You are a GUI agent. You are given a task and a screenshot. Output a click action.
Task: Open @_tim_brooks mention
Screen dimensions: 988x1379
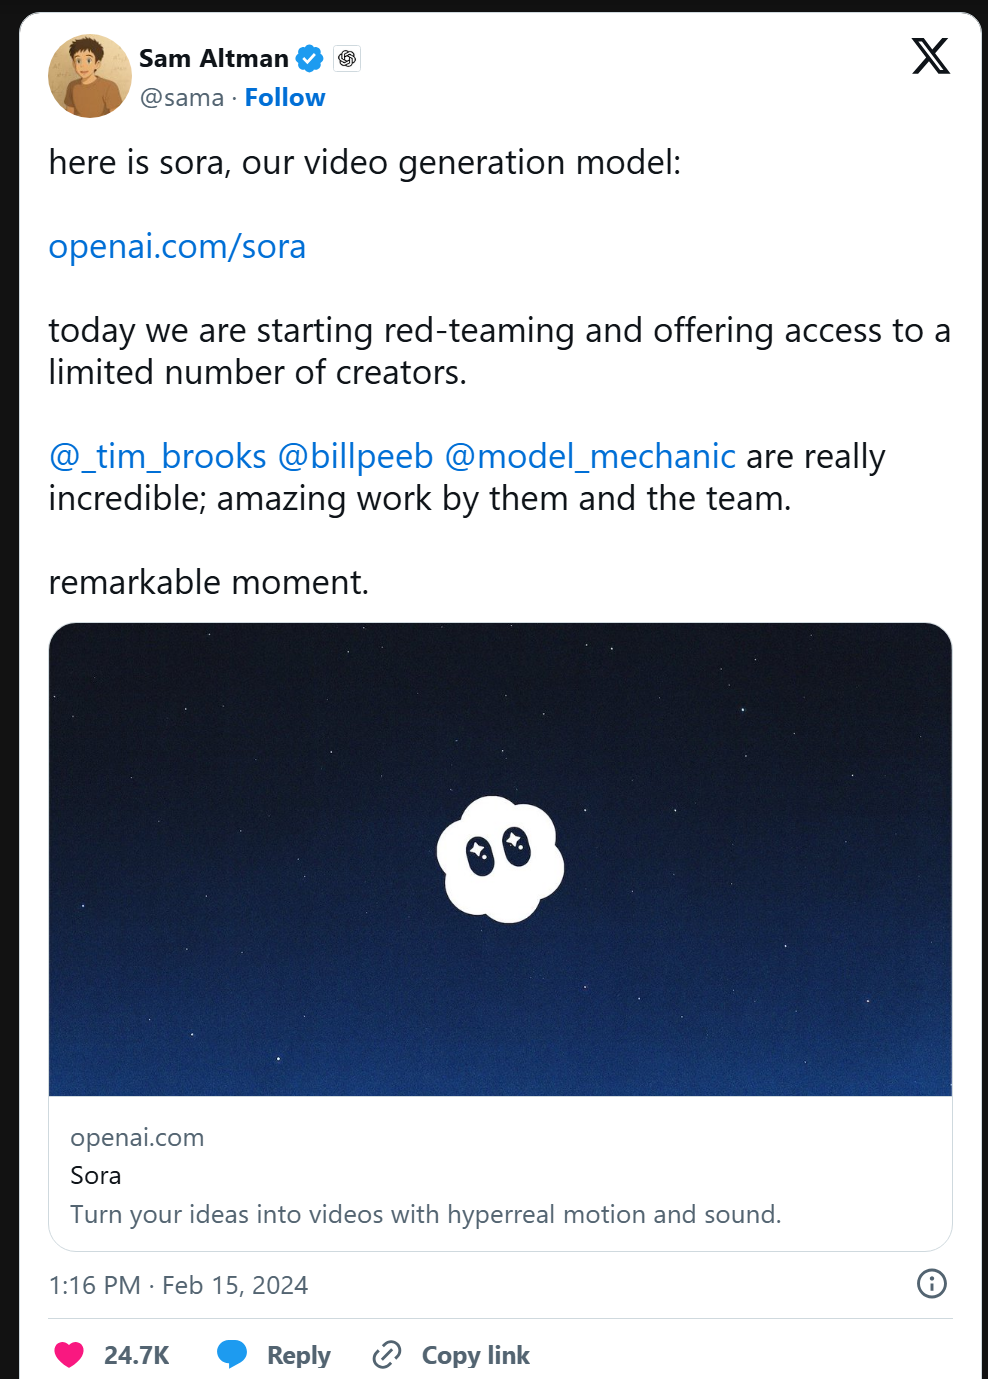[158, 456]
